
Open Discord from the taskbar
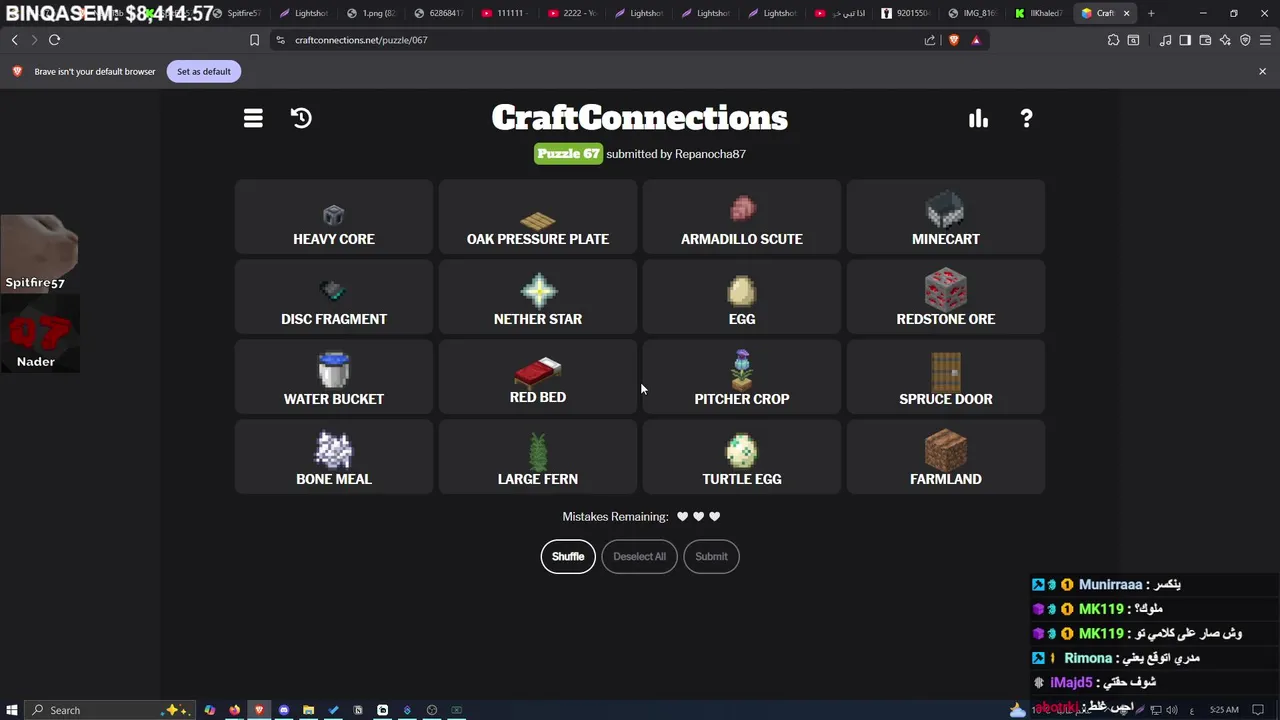click(284, 710)
